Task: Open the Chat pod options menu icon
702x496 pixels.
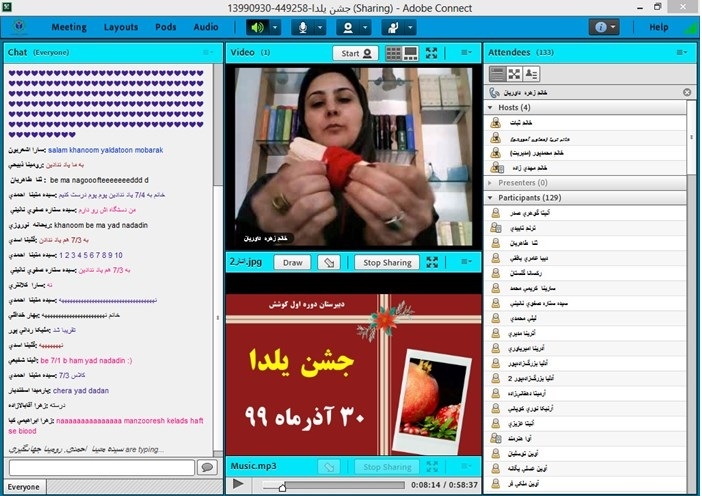Action: click(x=208, y=52)
